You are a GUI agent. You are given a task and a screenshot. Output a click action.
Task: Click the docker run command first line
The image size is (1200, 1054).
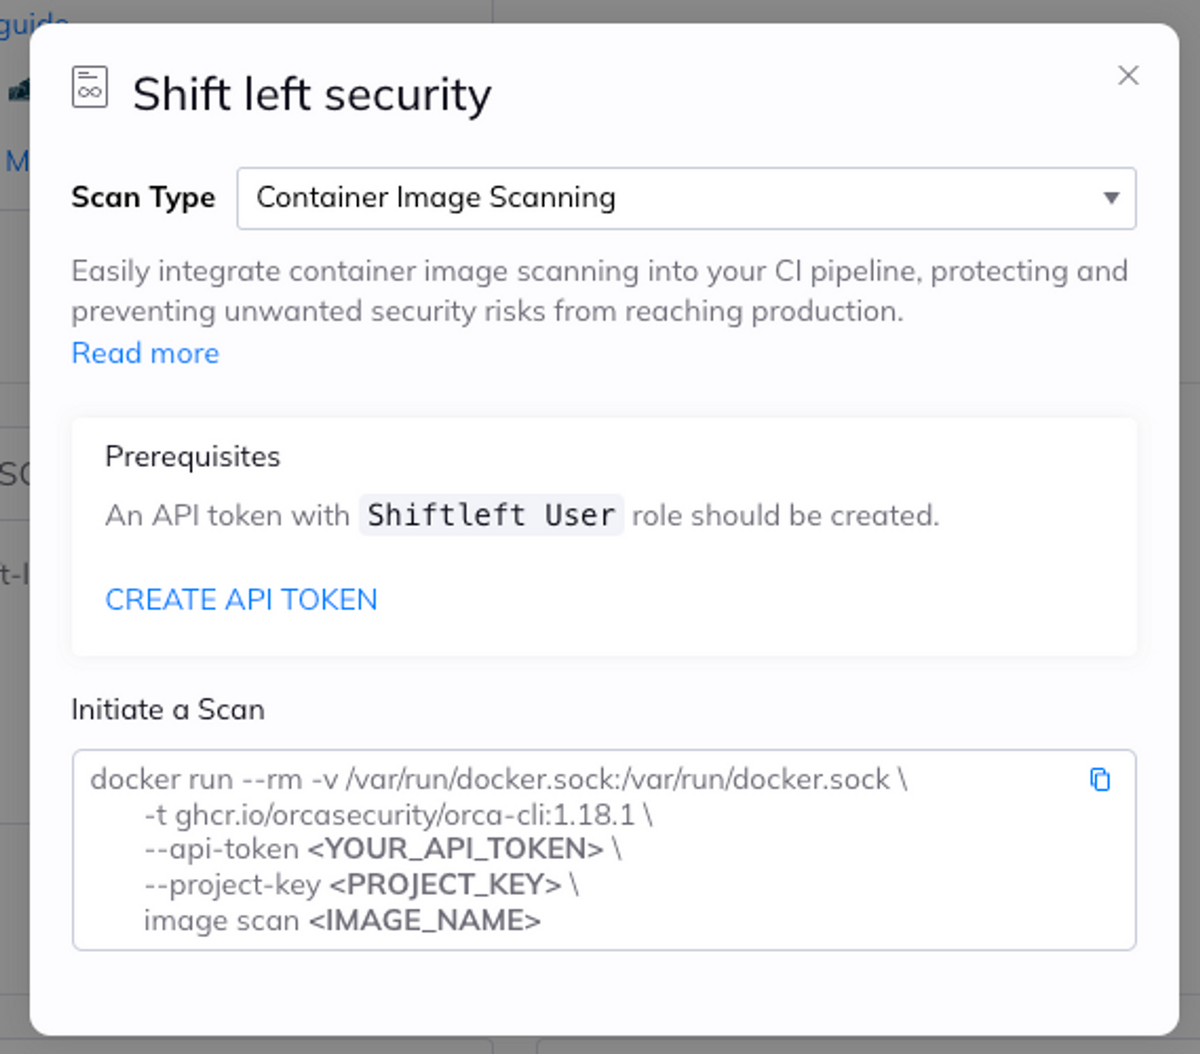pyautogui.click(x=499, y=779)
